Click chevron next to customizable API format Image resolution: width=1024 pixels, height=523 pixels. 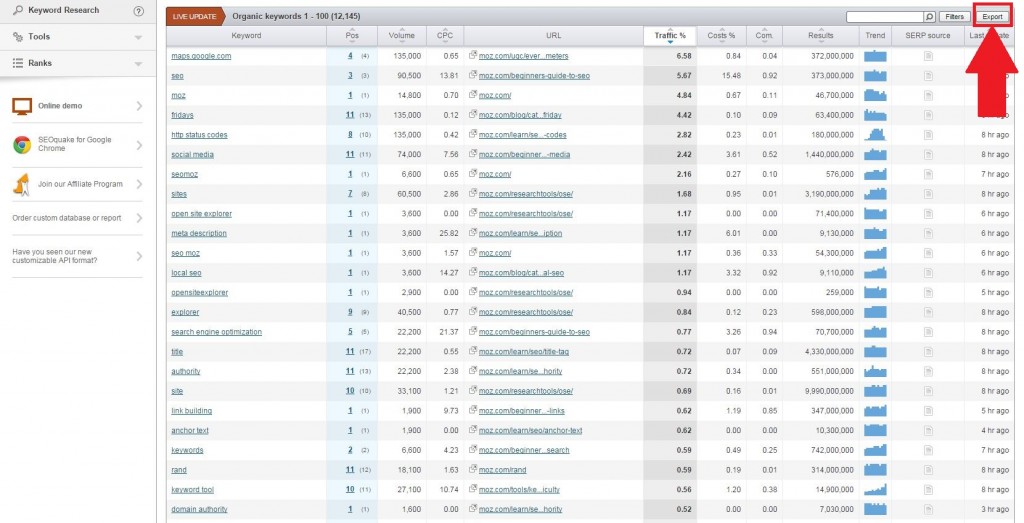[x=138, y=256]
